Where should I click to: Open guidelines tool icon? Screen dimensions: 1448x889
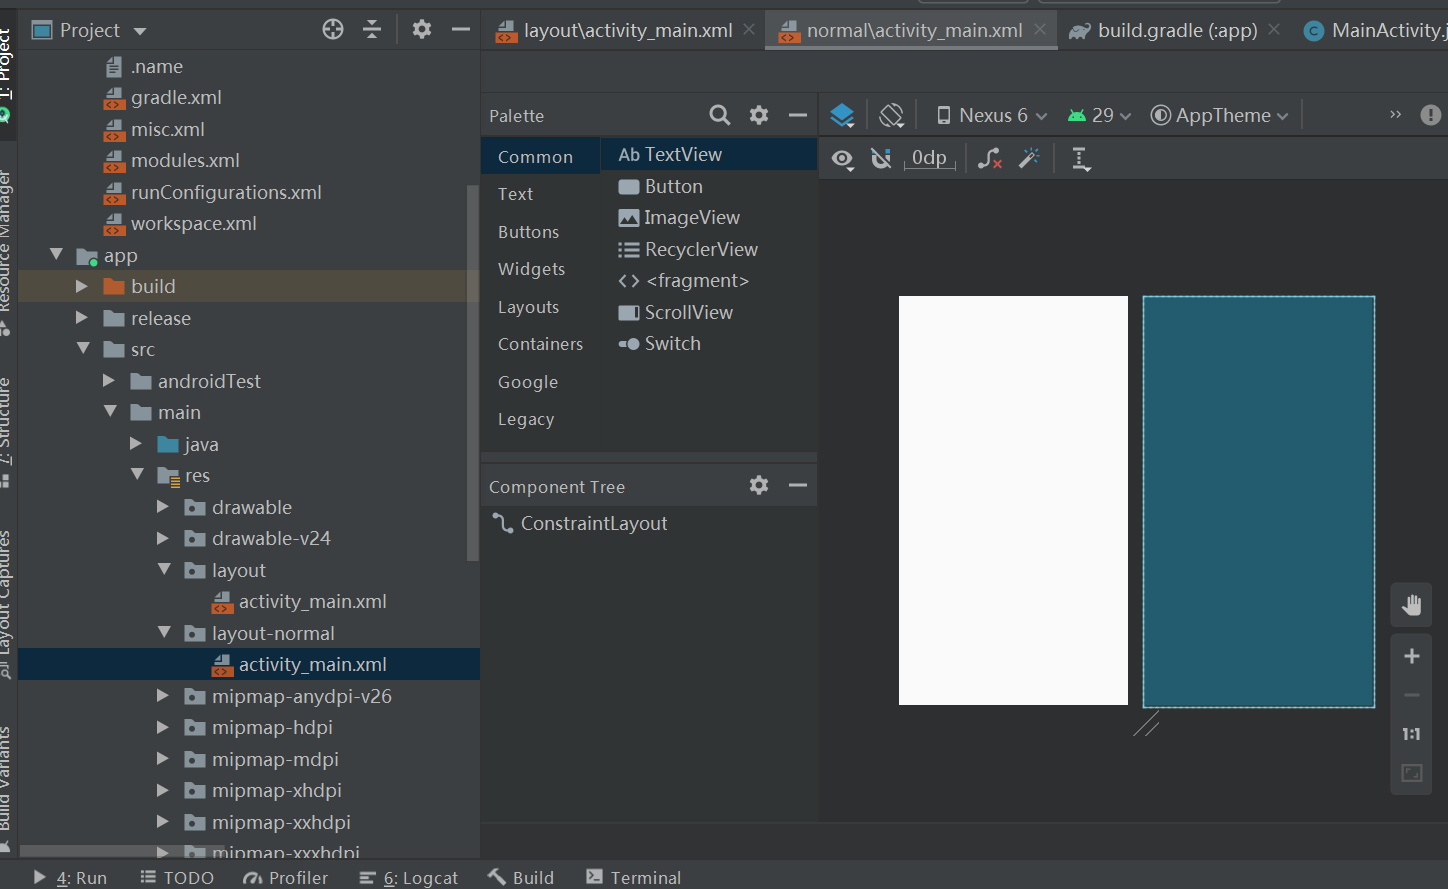[x=1080, y=159]
